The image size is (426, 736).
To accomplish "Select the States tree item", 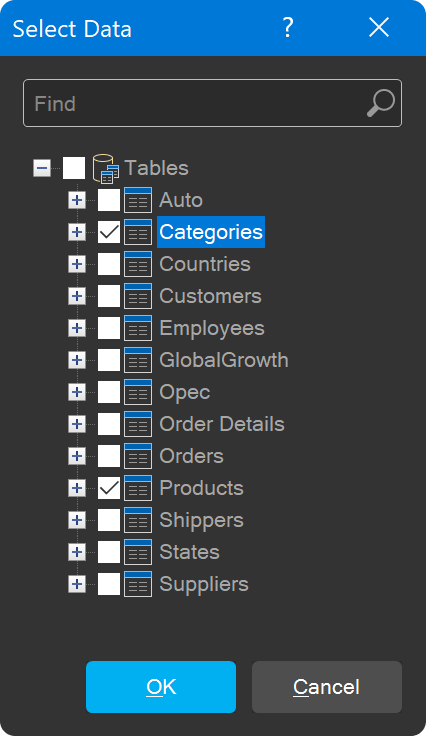I will (x=190, y=552).
